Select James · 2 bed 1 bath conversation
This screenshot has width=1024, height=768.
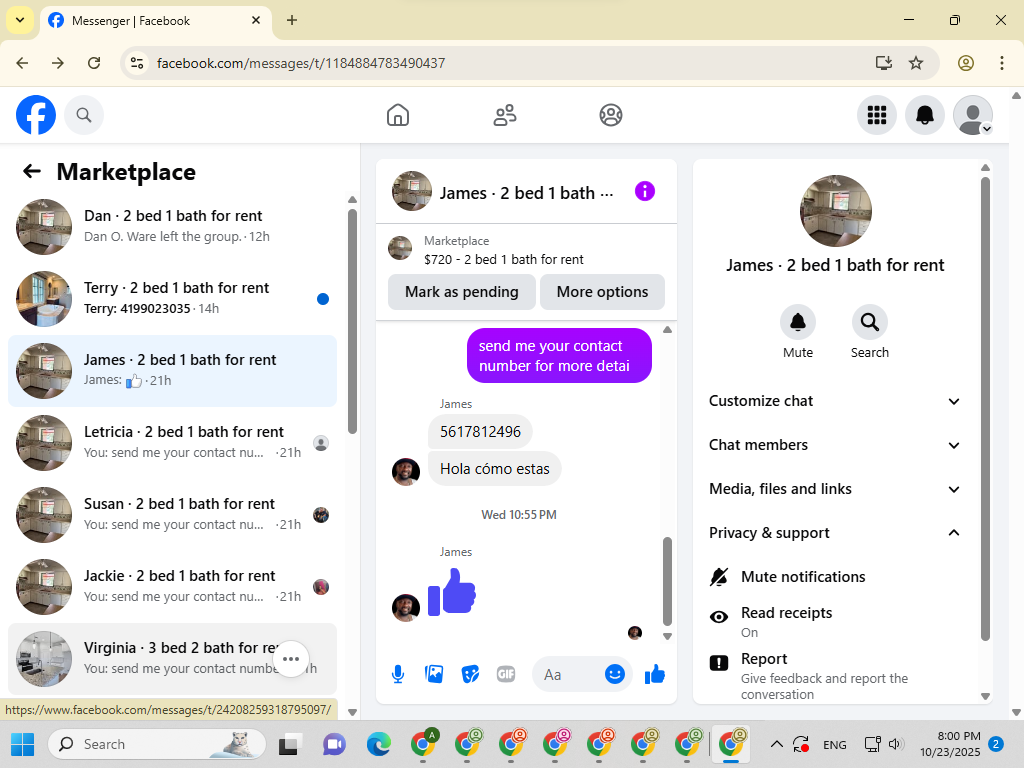click(172, 371)
